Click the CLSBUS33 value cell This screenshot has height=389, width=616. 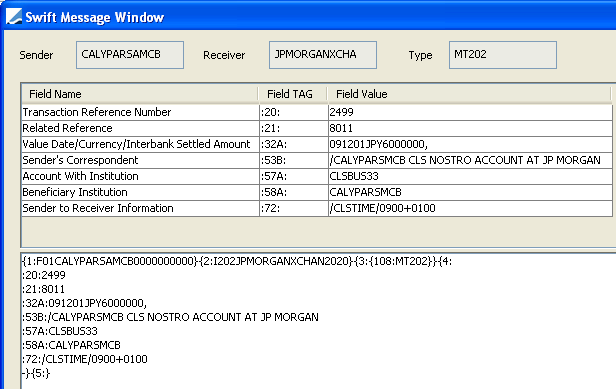pos(470,176)
